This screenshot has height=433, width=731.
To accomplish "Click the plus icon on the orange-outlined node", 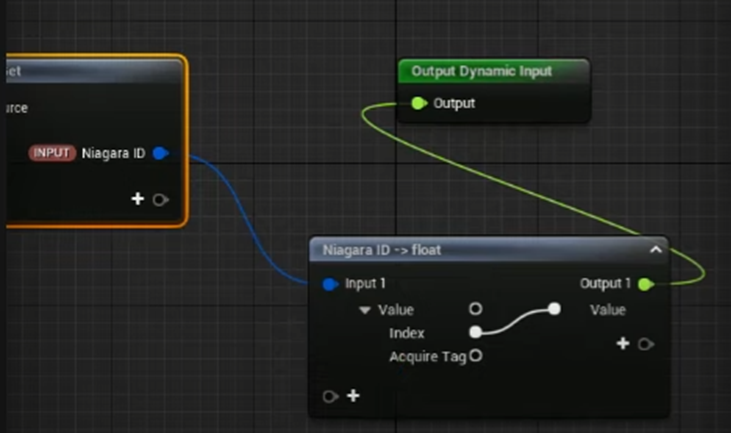I will [x=138, y=199].
